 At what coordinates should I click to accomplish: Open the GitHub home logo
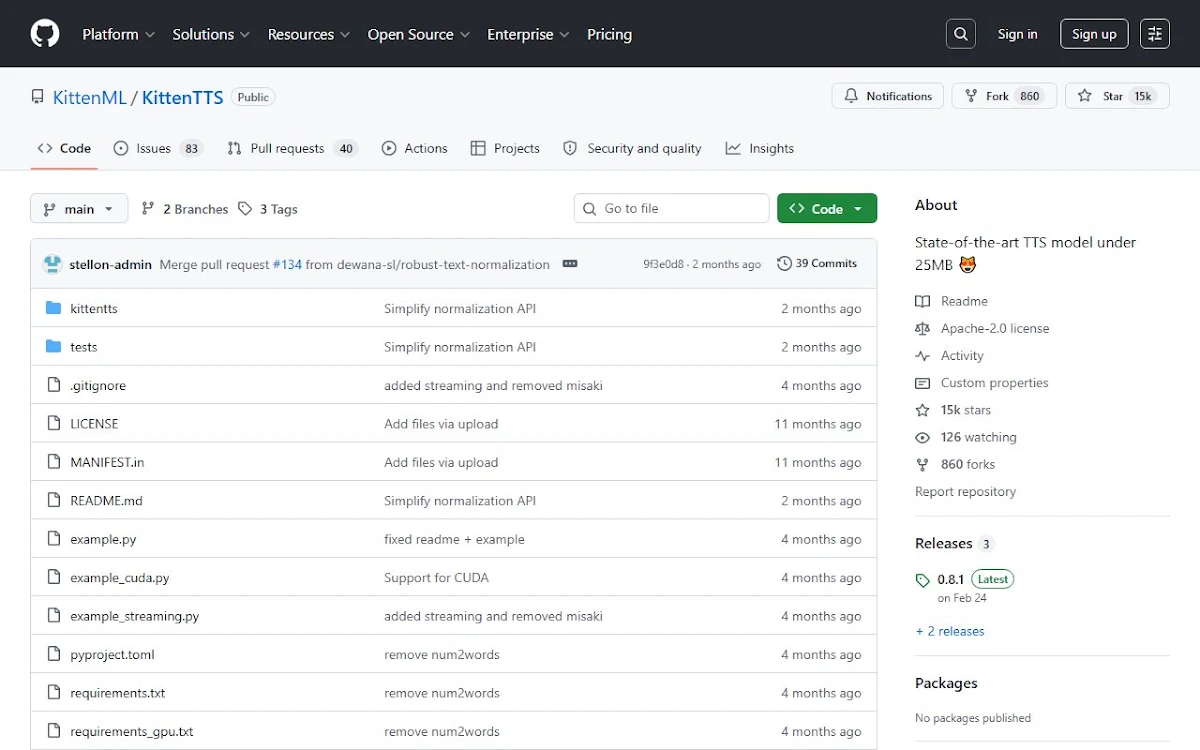pyautogui.click(x=45, y=34)
